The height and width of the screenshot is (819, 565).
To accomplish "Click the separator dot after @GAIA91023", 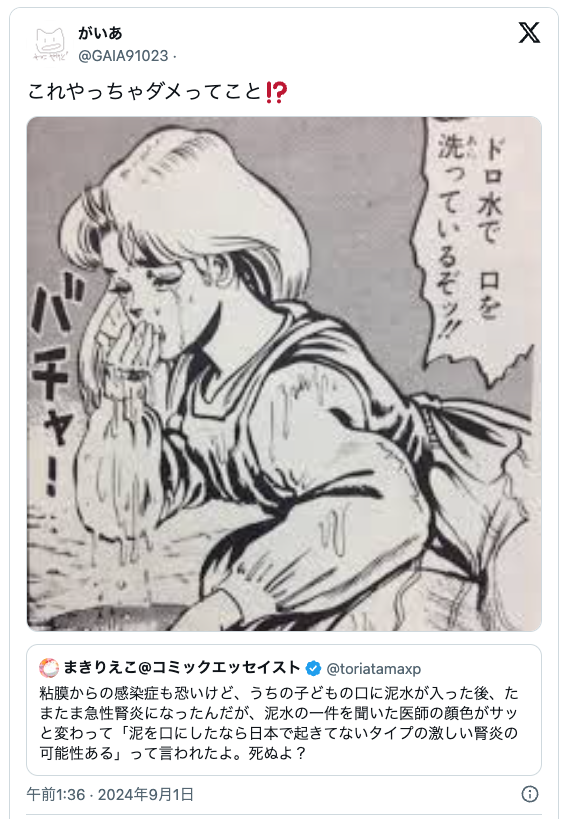I will [x=174, y=56].
